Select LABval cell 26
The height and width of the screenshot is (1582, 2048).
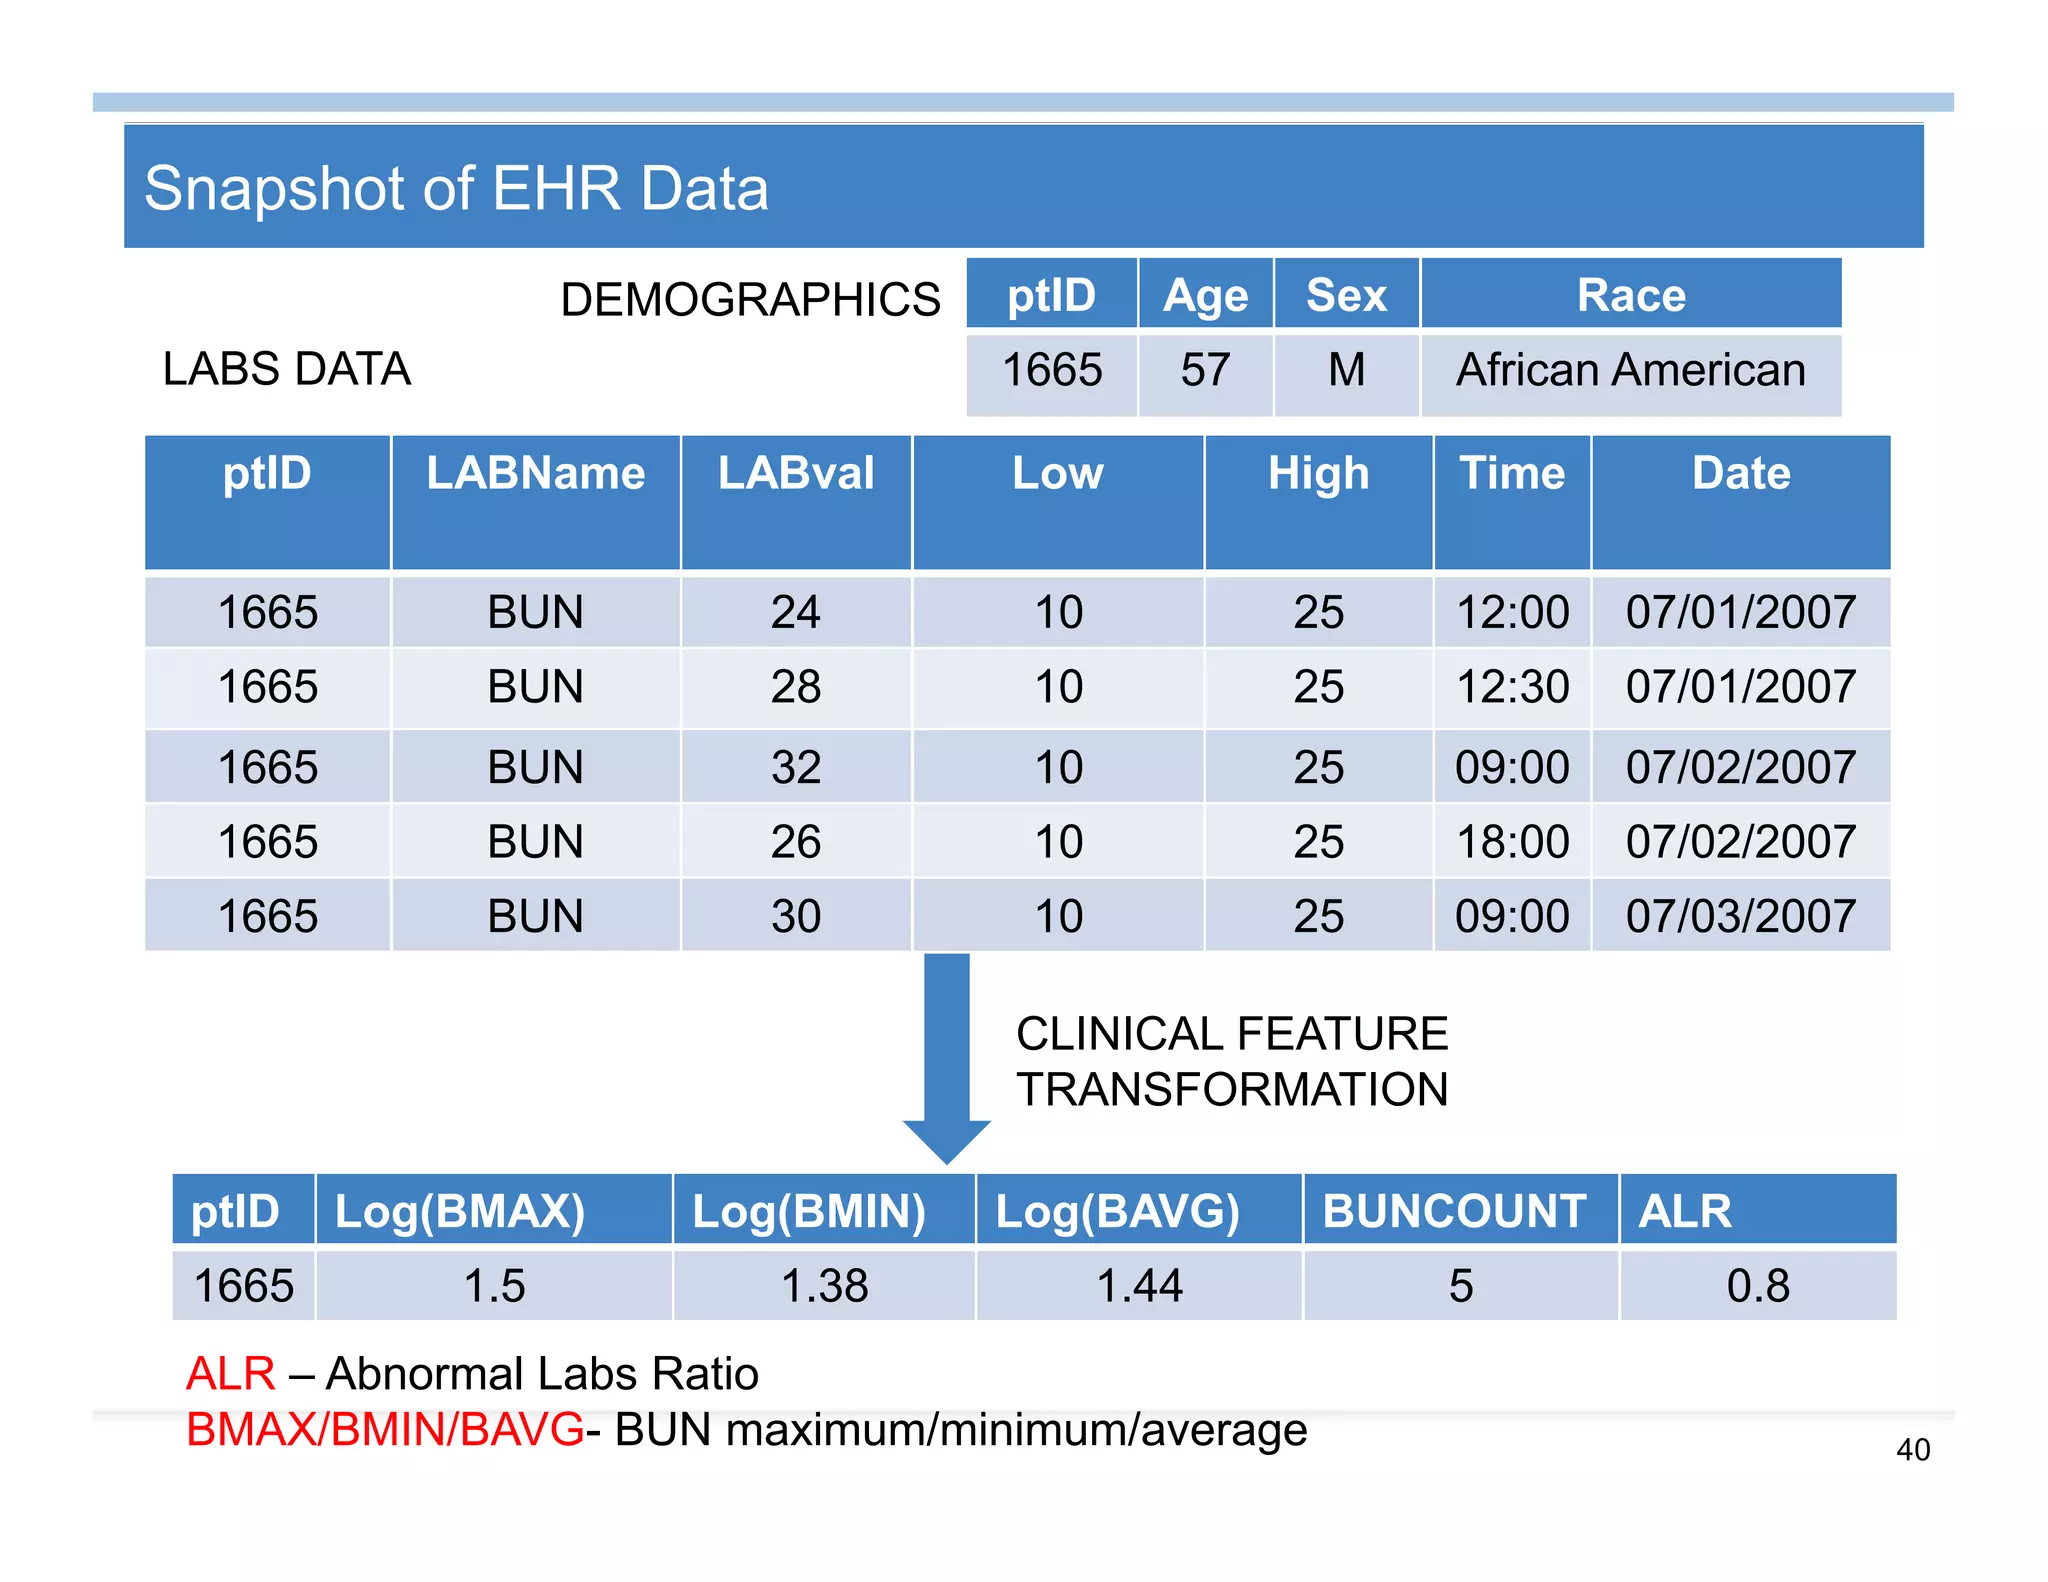[796, 841]
